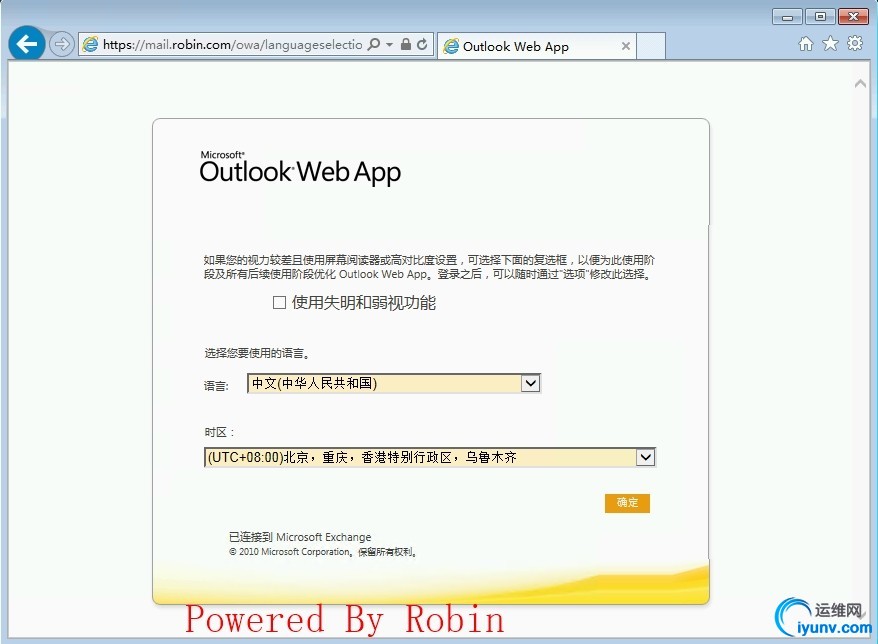Close the Outlook Web App tab
Viewport: 878px width, 644px height.
626,46
